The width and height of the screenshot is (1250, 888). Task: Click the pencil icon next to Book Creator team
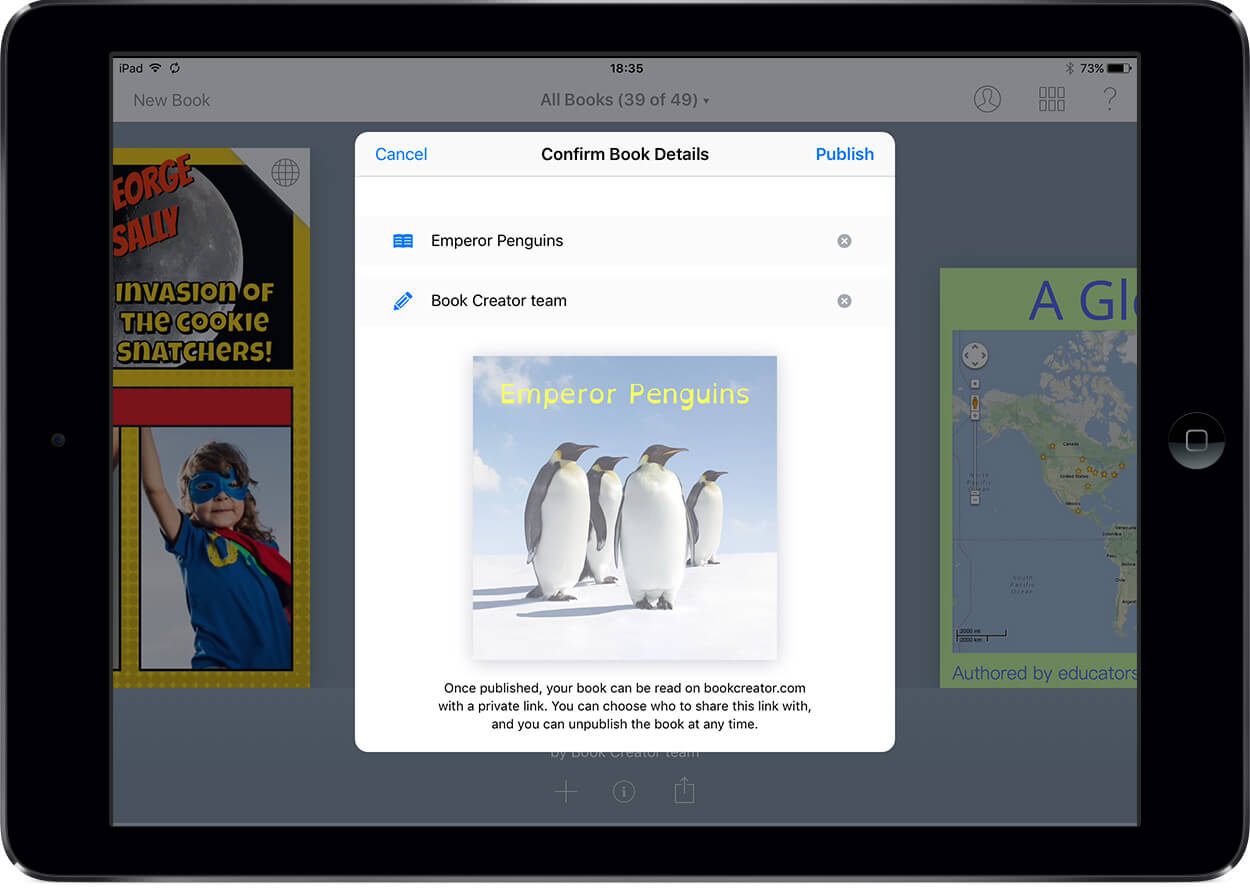(402, 300)
